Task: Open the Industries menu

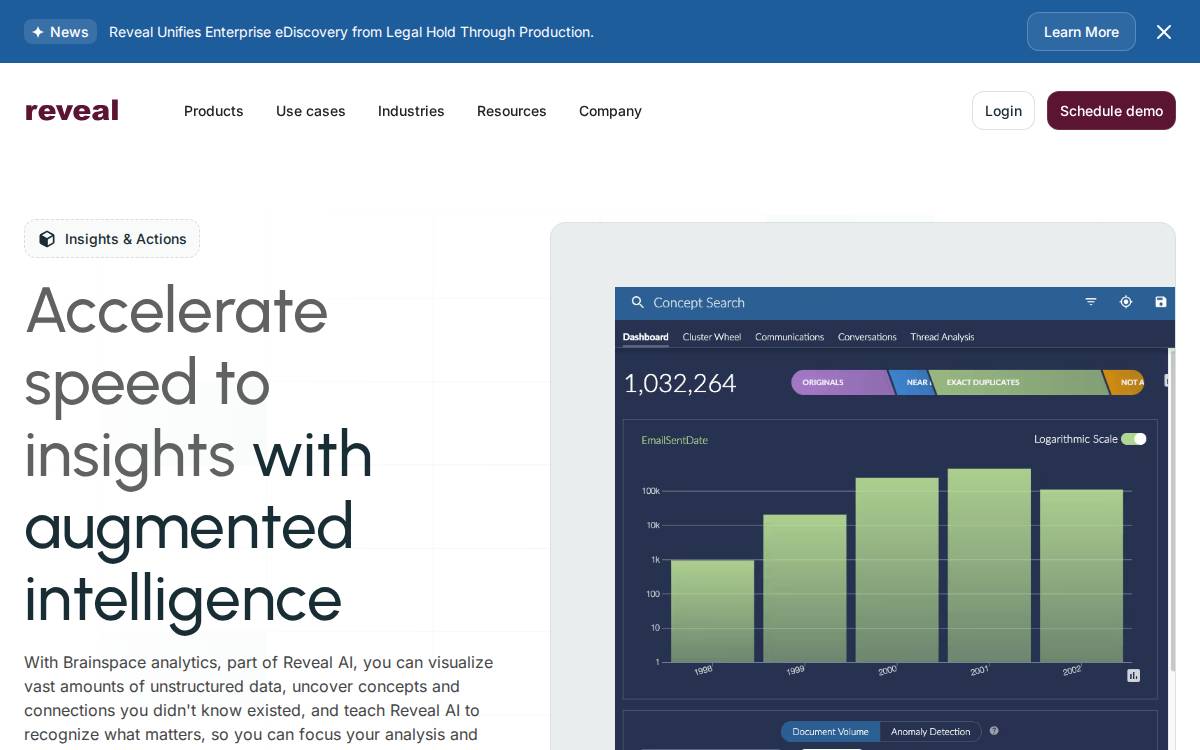Action: 411,111
